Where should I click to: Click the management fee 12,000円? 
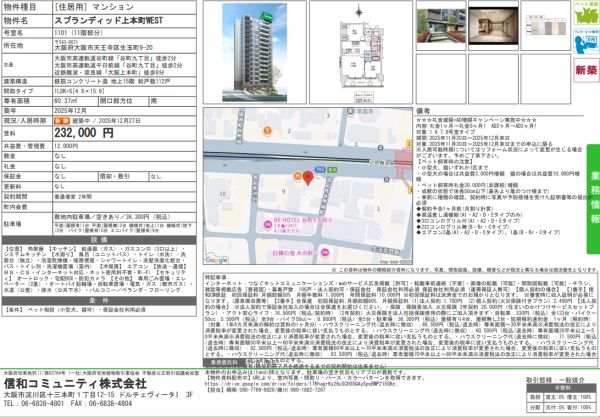pyautogui.click(x=66, y=146)
